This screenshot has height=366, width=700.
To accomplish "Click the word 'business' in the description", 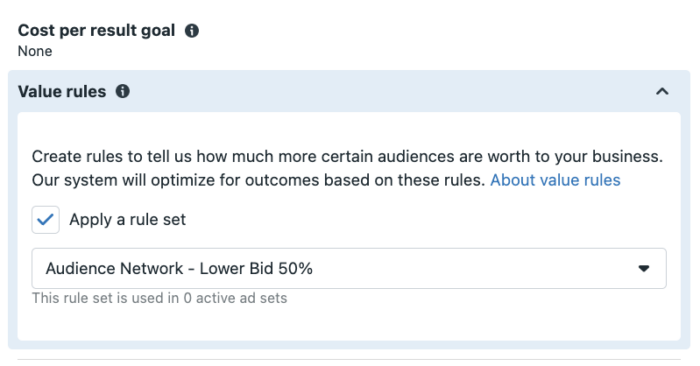I will click(x=626, y=156).
